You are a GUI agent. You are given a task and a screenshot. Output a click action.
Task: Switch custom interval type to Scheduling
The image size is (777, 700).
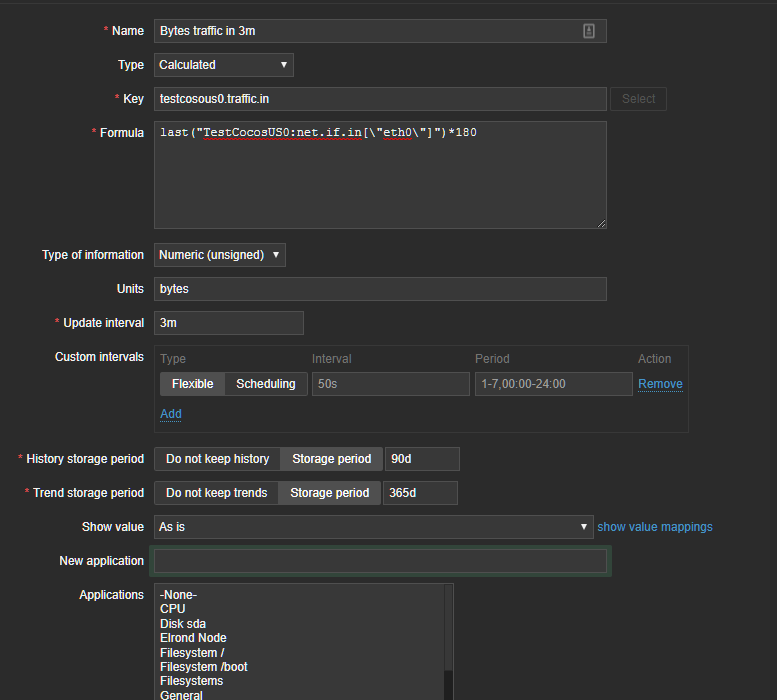[265, 384]
